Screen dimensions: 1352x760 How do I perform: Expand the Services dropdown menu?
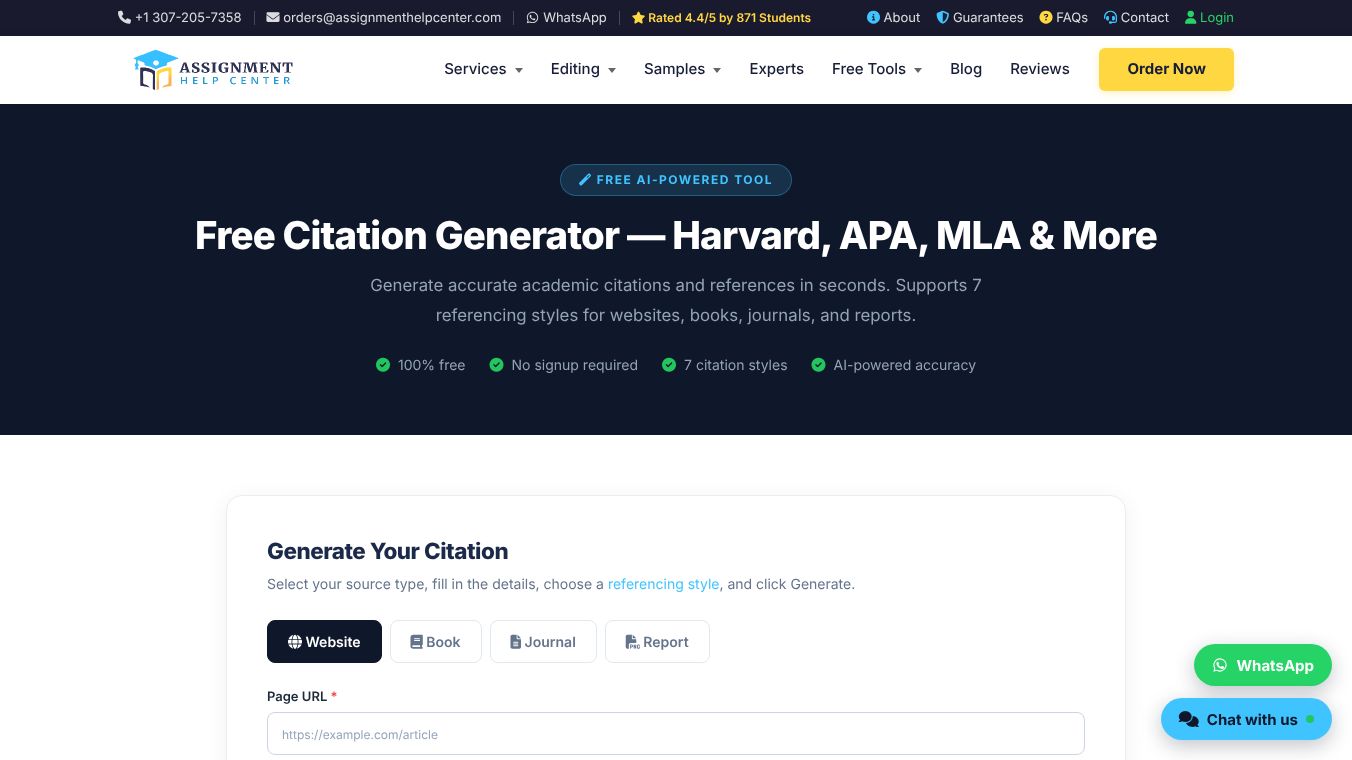(483, 69)
